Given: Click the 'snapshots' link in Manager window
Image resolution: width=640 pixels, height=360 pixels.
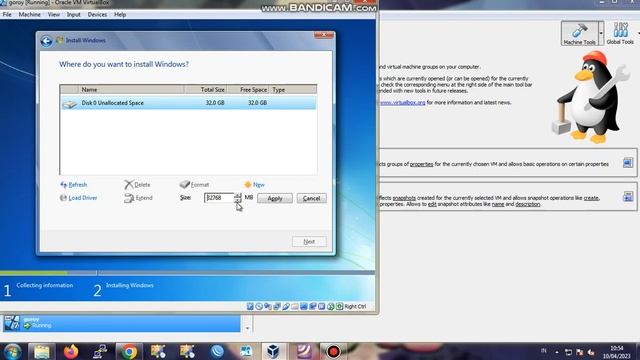Looking at the screenshot, I should tap(404, 198).
